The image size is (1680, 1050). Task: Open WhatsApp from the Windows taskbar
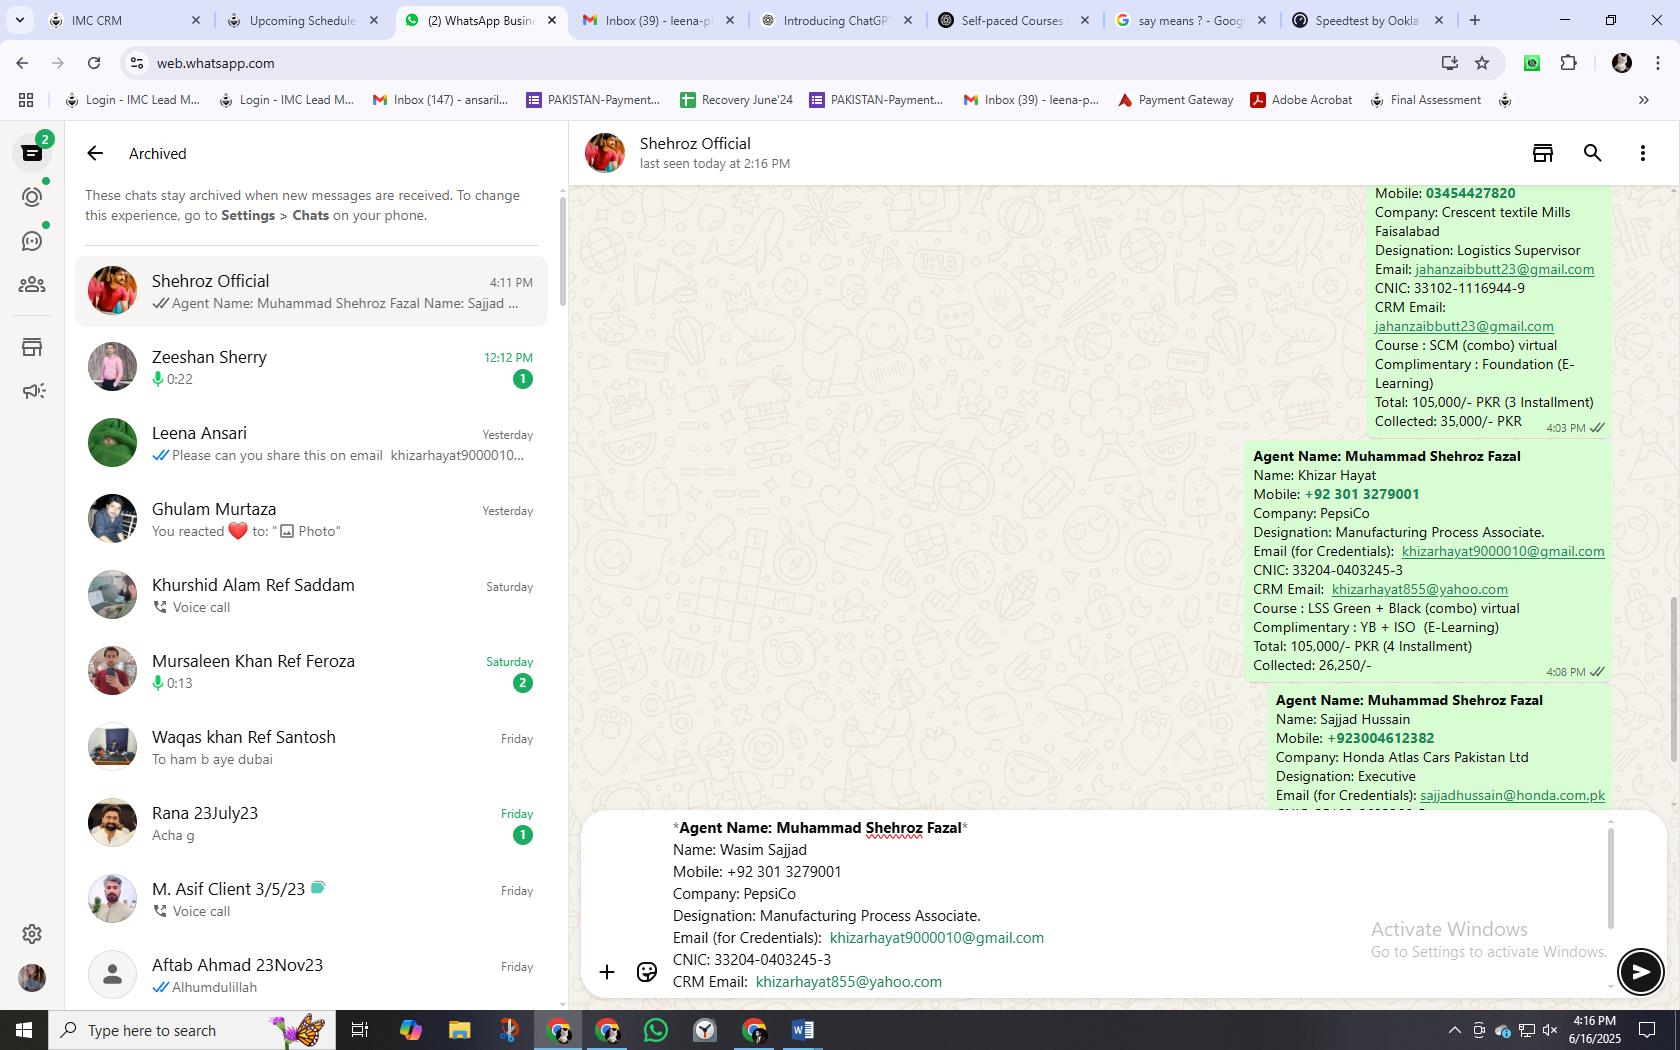coord(656,1030)
